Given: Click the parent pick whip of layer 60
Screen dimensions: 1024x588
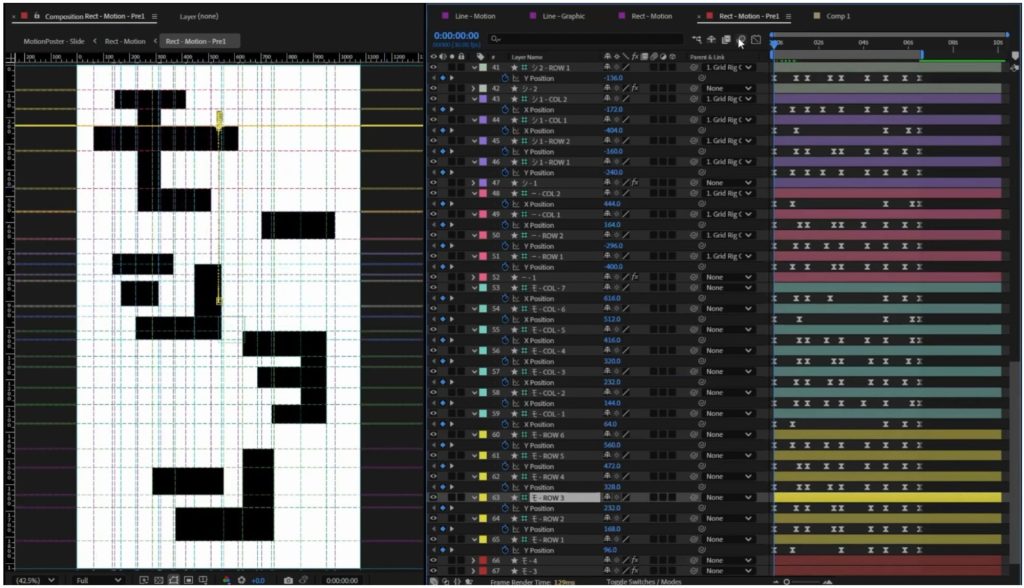Looking at the screenshot, I should (702, 435).
